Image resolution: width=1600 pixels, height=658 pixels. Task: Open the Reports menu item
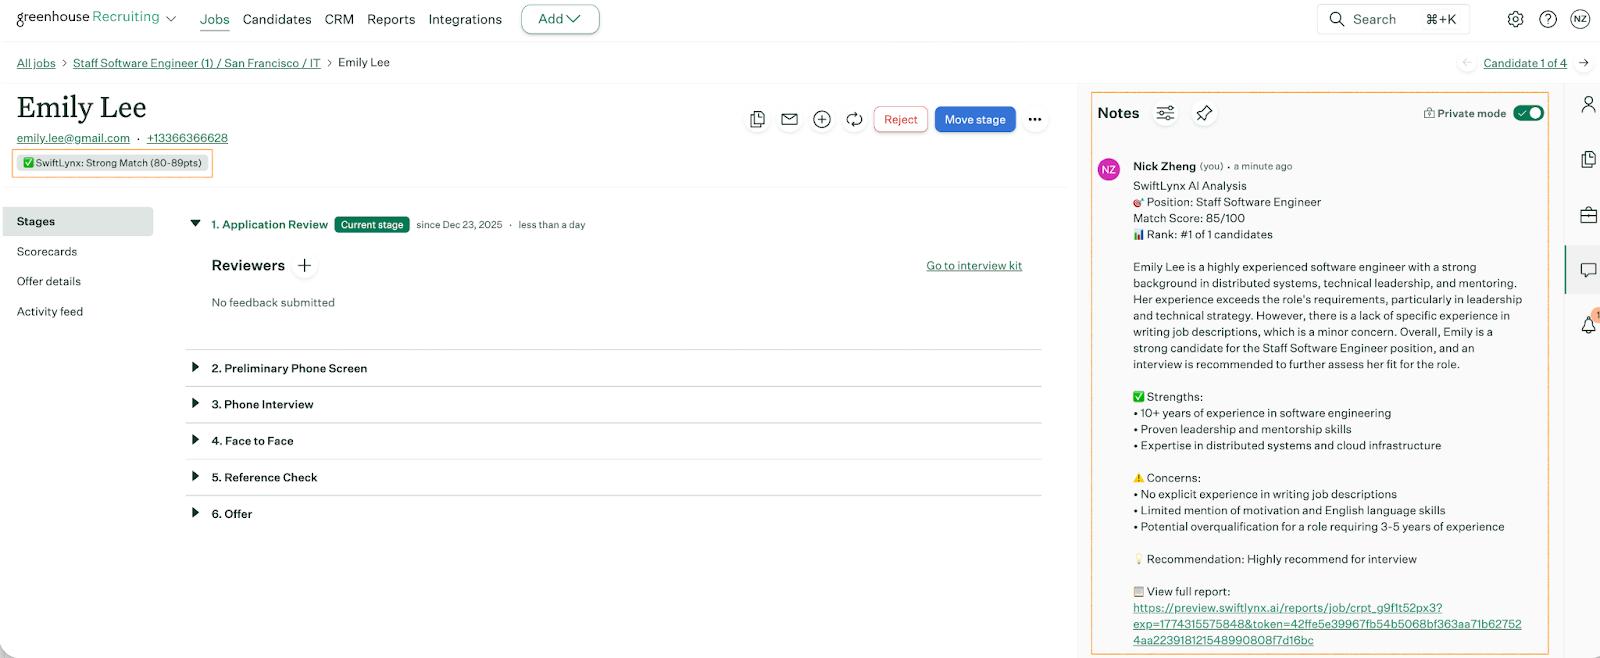391,19
